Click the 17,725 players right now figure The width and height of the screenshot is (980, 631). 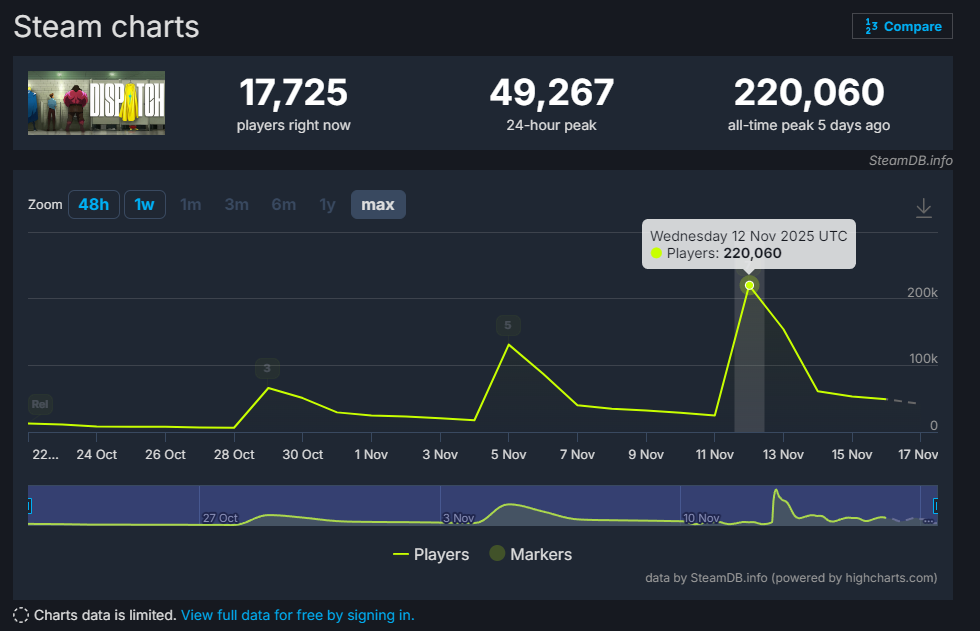tap(293, 93)
